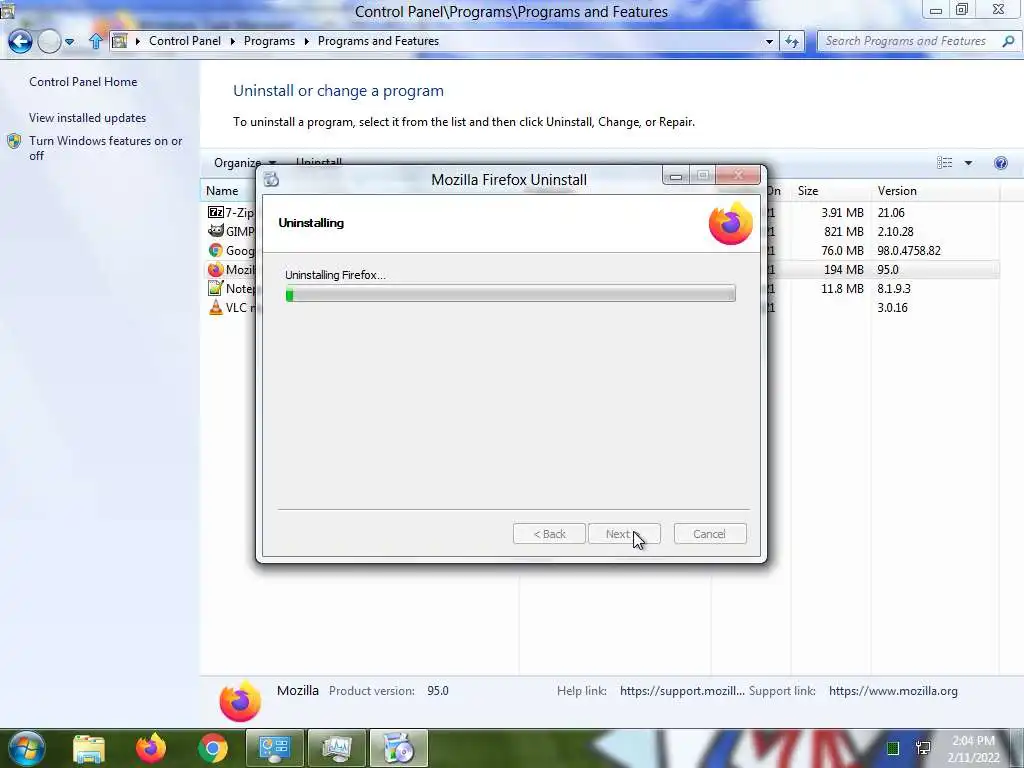1024x768 pixels.
Task: Refresh the Programs and Features list
Action: pyautogui.click(x=792, y=41)
